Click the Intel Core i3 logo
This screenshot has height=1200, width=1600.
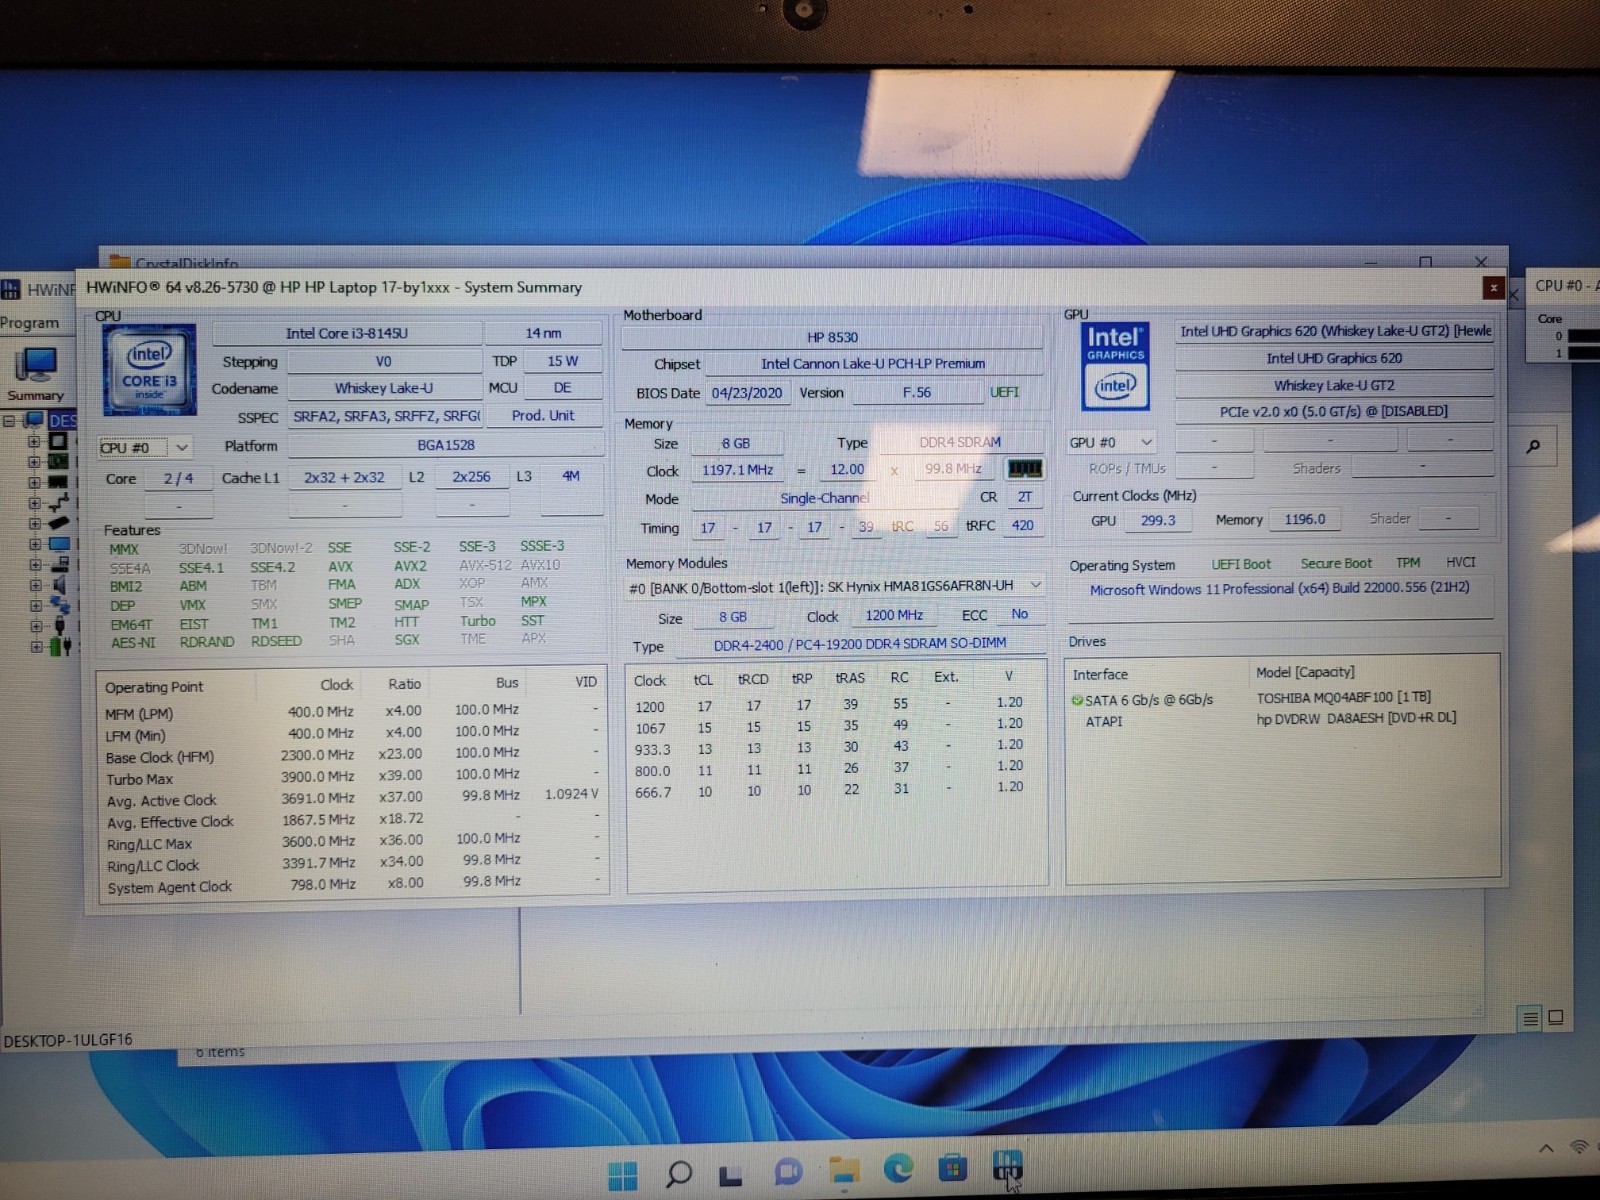149,369
